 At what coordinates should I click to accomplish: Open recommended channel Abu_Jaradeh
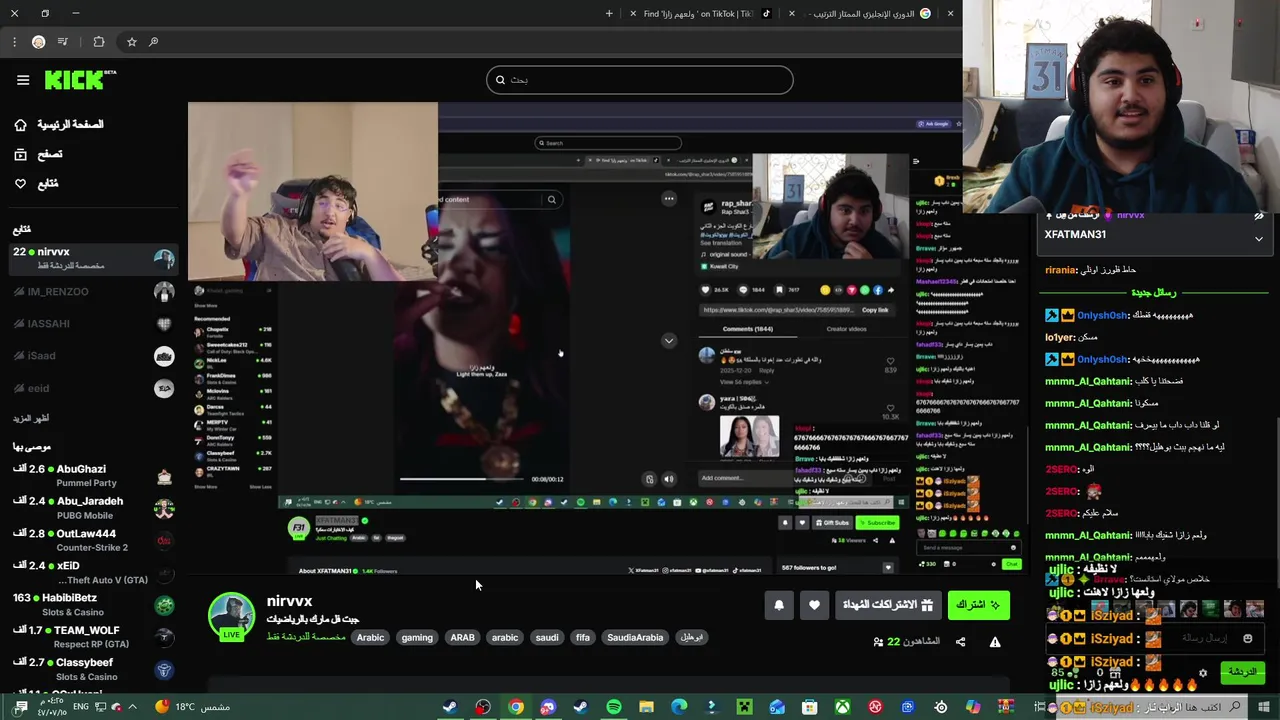coord(92,507)
